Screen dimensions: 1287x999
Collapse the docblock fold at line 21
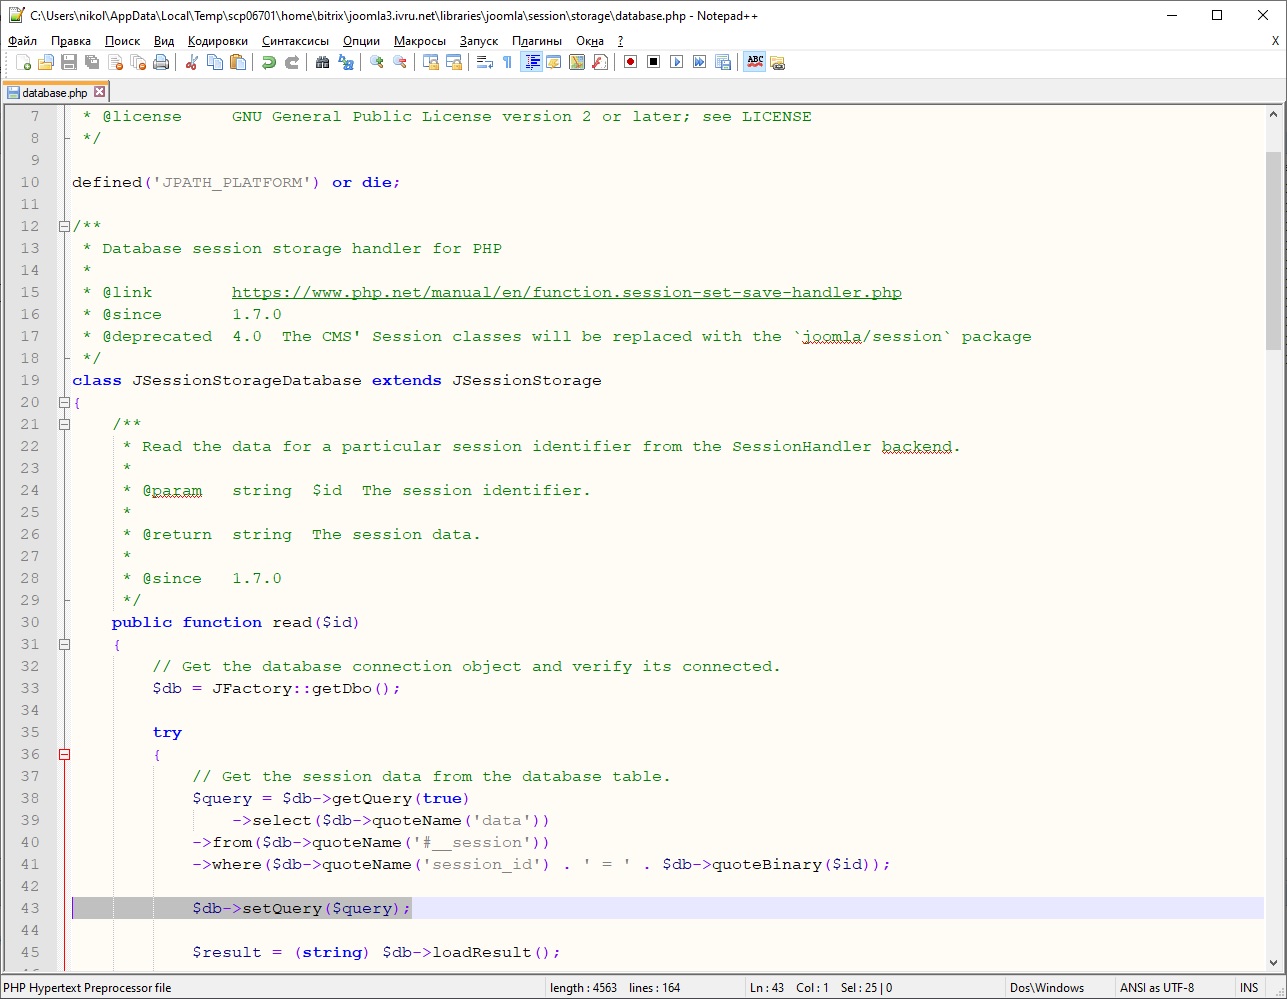click(64, 424)
